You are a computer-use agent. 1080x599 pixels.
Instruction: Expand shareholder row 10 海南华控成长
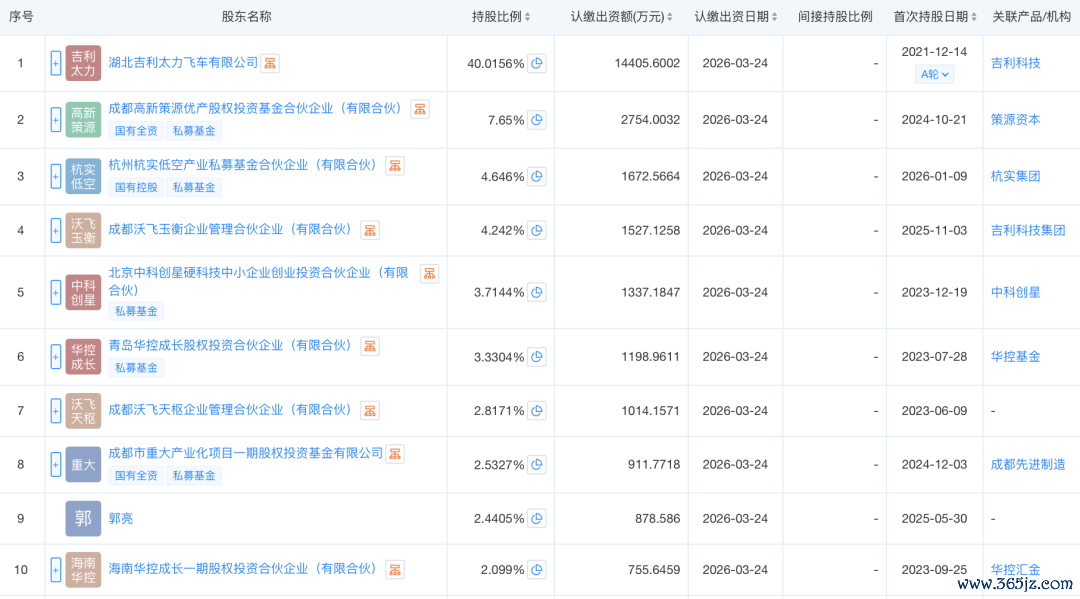click(56, 569)
